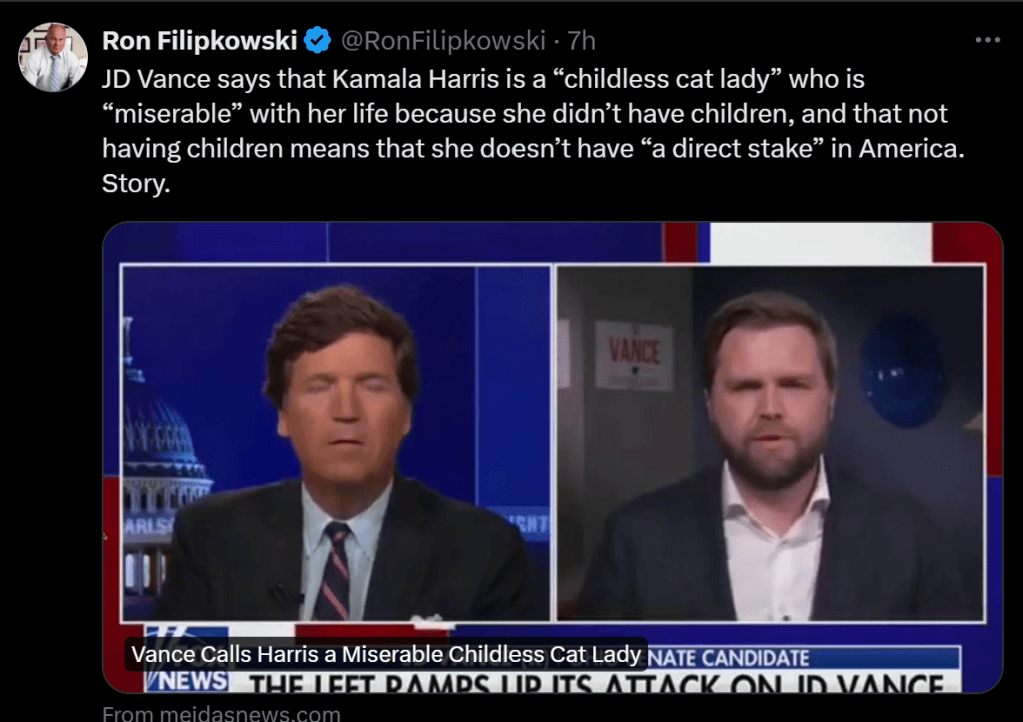Open the @RonFilipkowski handle link
This screenshot has height=722, width=1023.
tap(443, 40)
